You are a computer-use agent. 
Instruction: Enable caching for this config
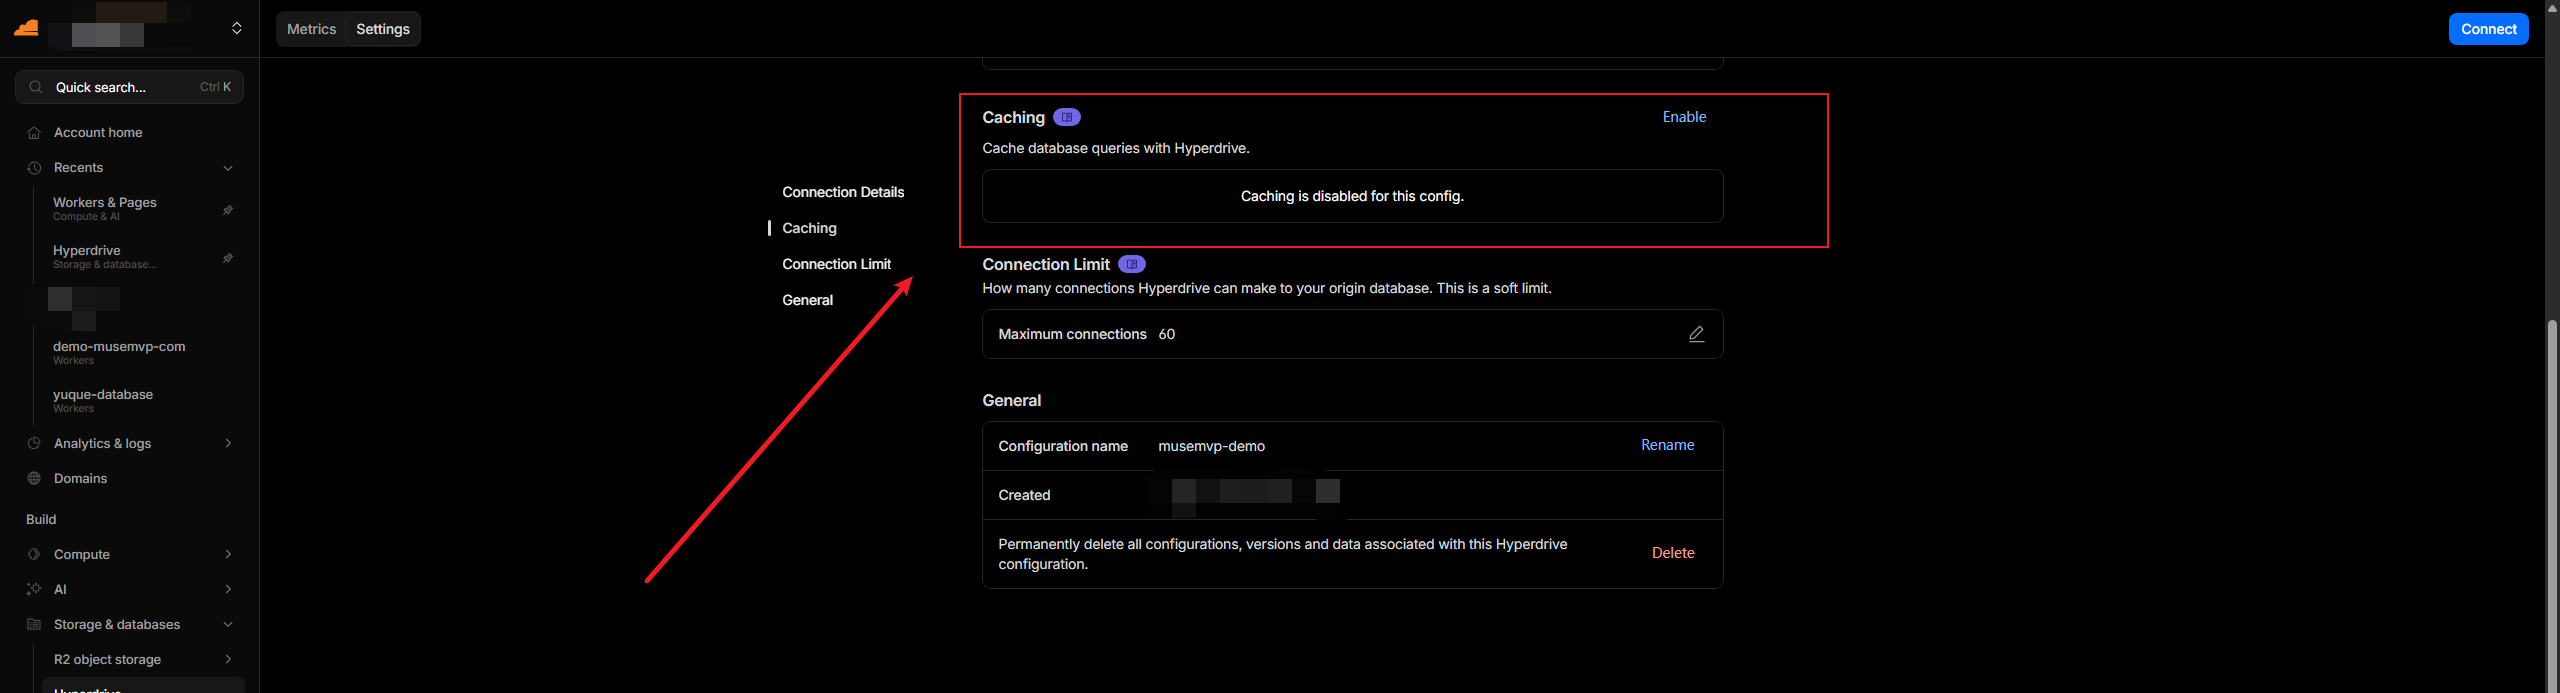1684,117
